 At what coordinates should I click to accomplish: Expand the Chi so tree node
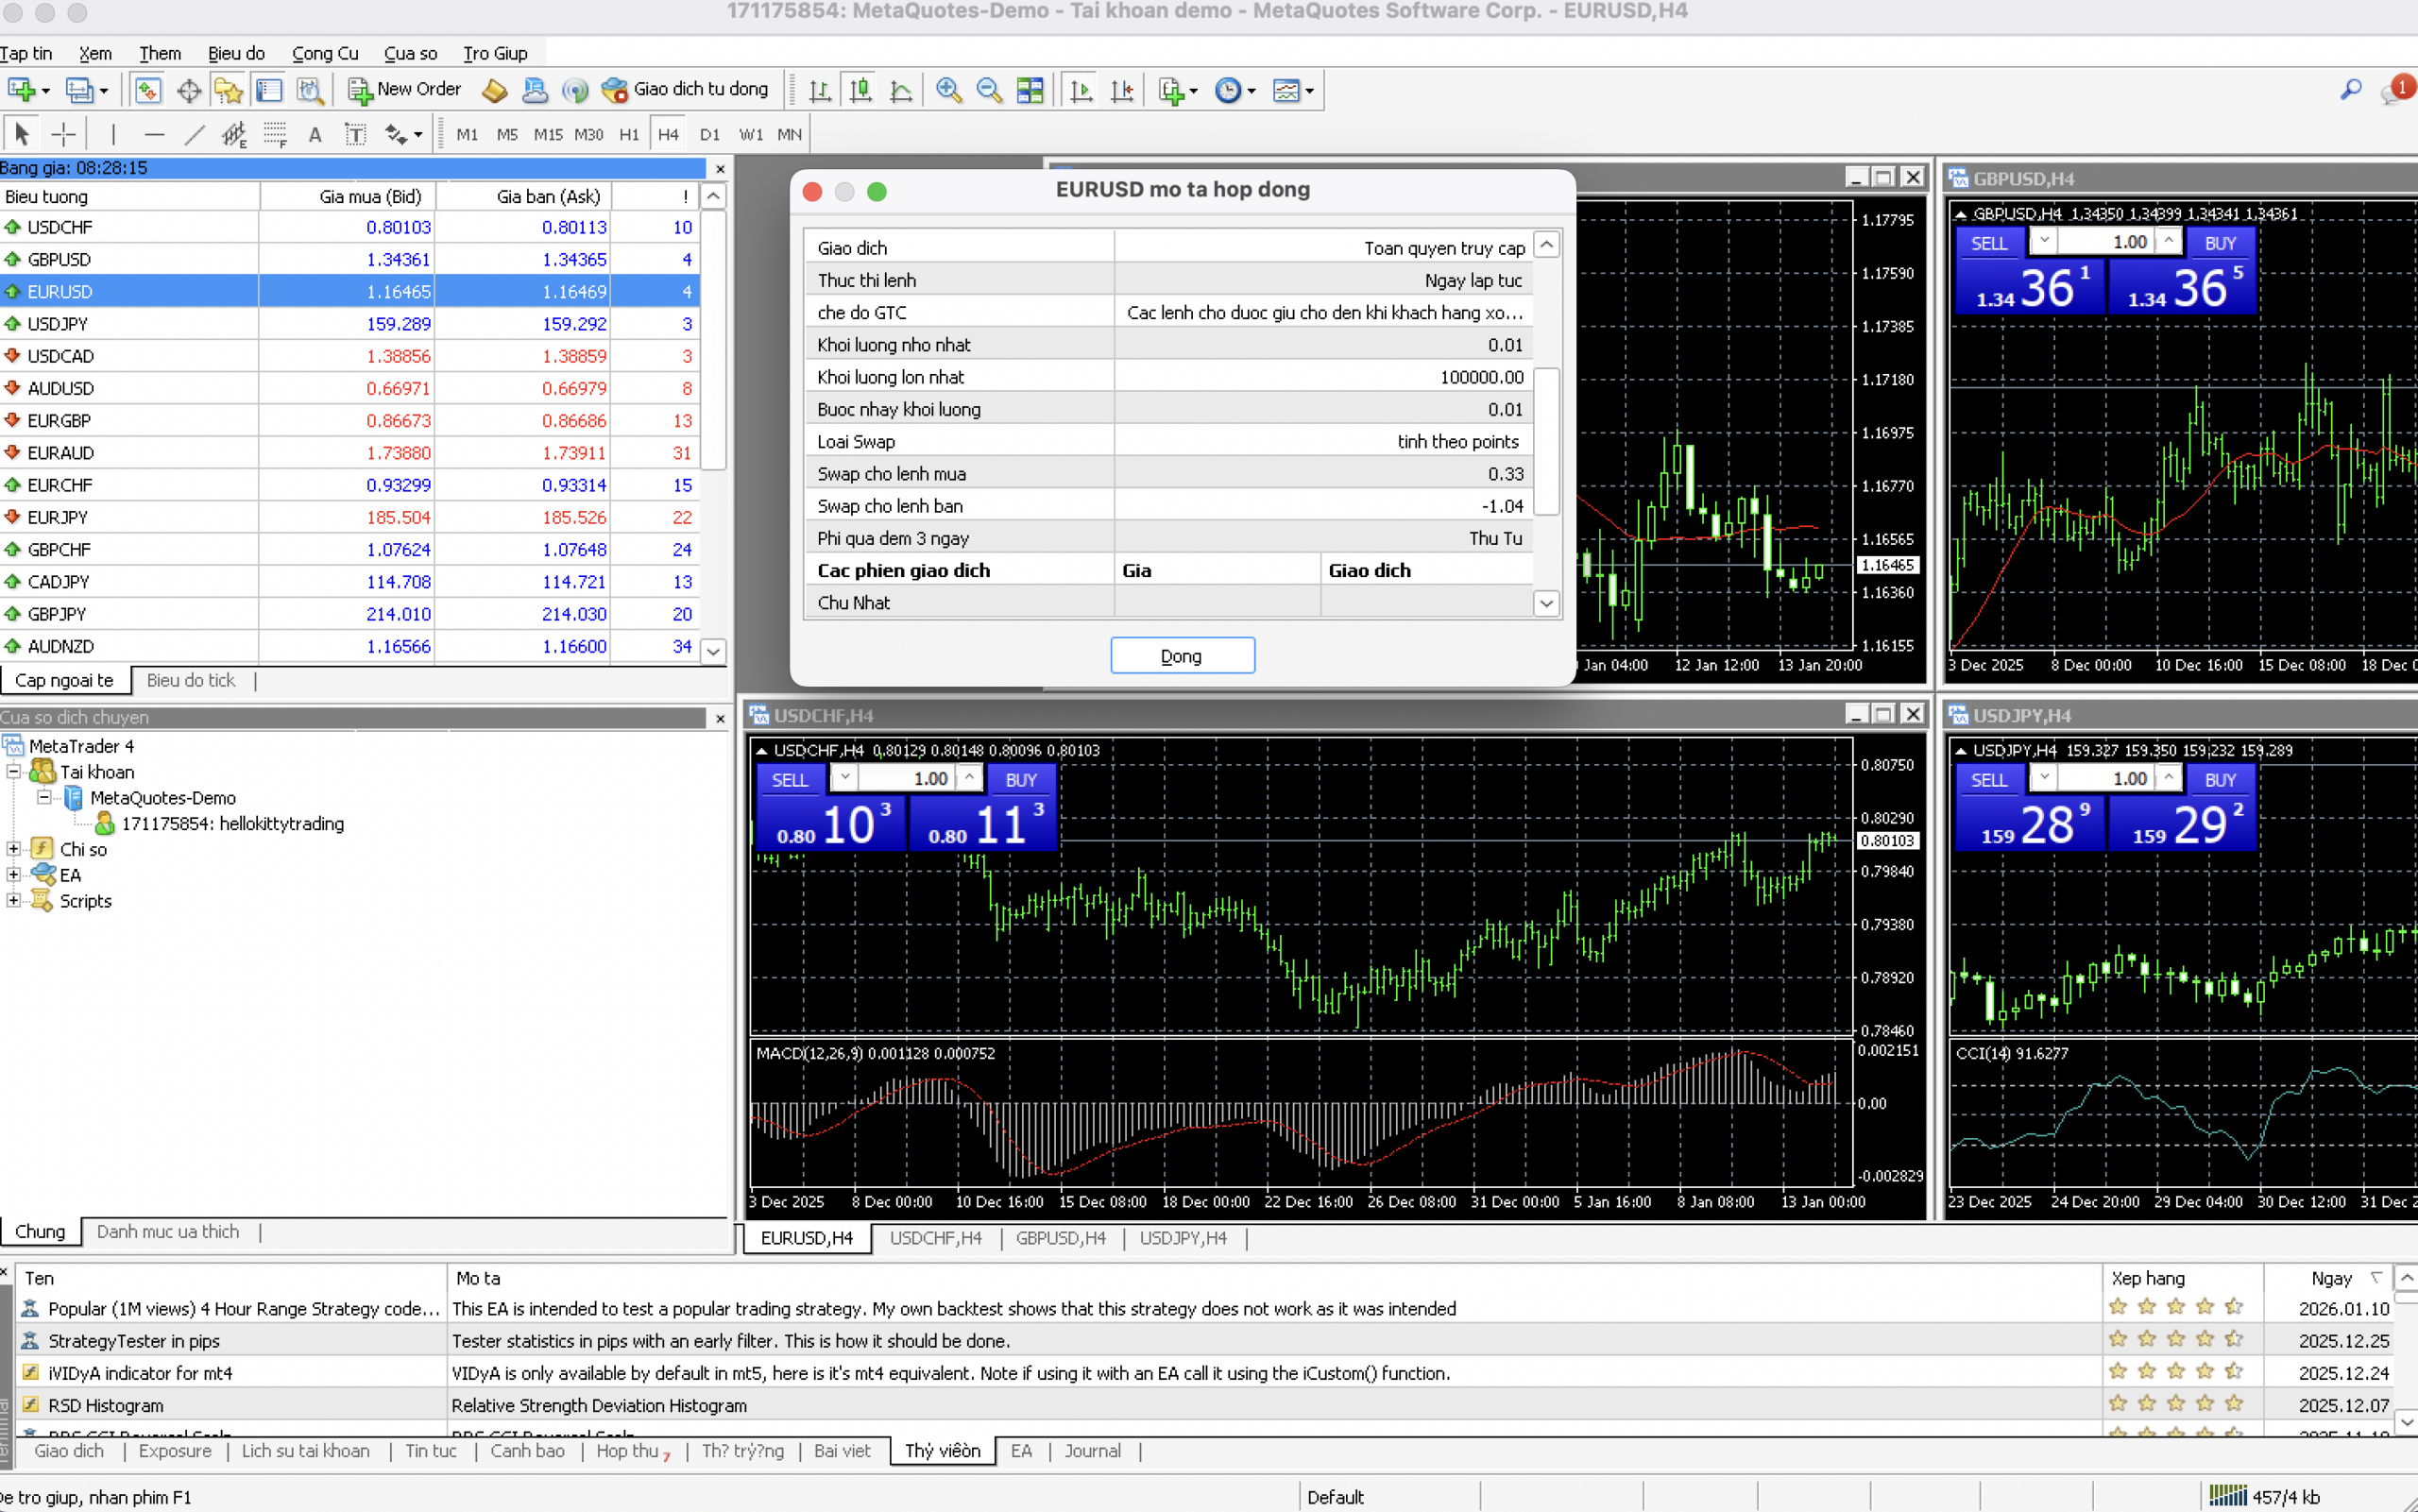coord(14,849)
